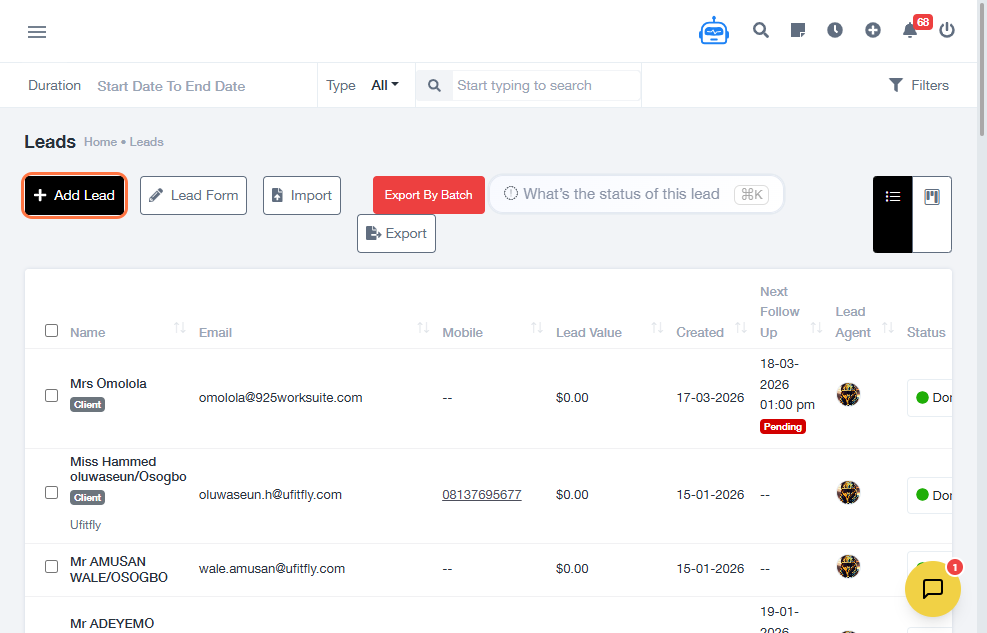987x633 pixels.
Task: Select the Mrs Omolola row checkbox
Action: [x=52, y=396]
